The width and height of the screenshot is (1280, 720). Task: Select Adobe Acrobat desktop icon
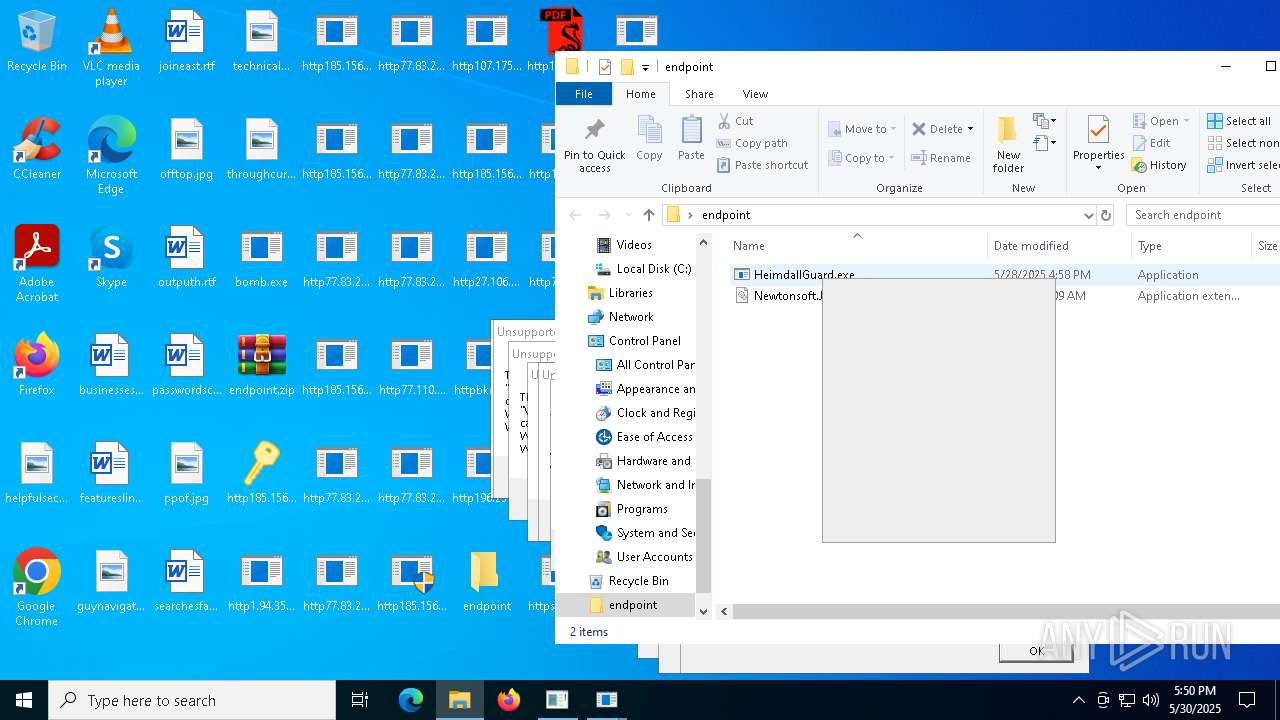point(37,264)
